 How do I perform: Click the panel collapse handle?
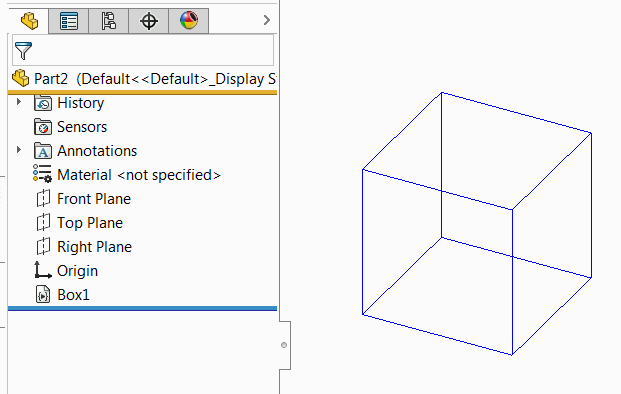284,345
